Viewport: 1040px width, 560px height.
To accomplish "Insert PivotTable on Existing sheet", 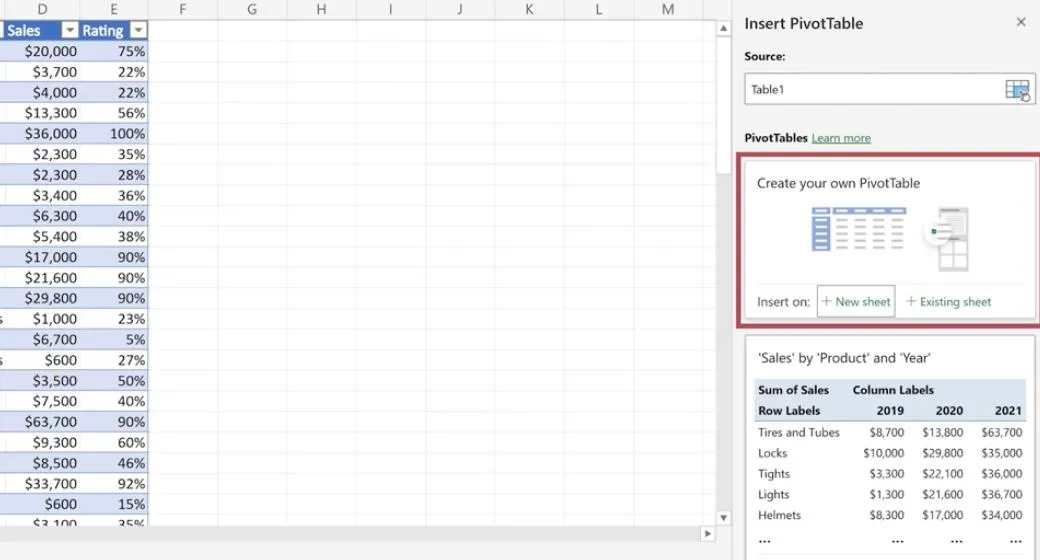I will (x=948, y=302).
